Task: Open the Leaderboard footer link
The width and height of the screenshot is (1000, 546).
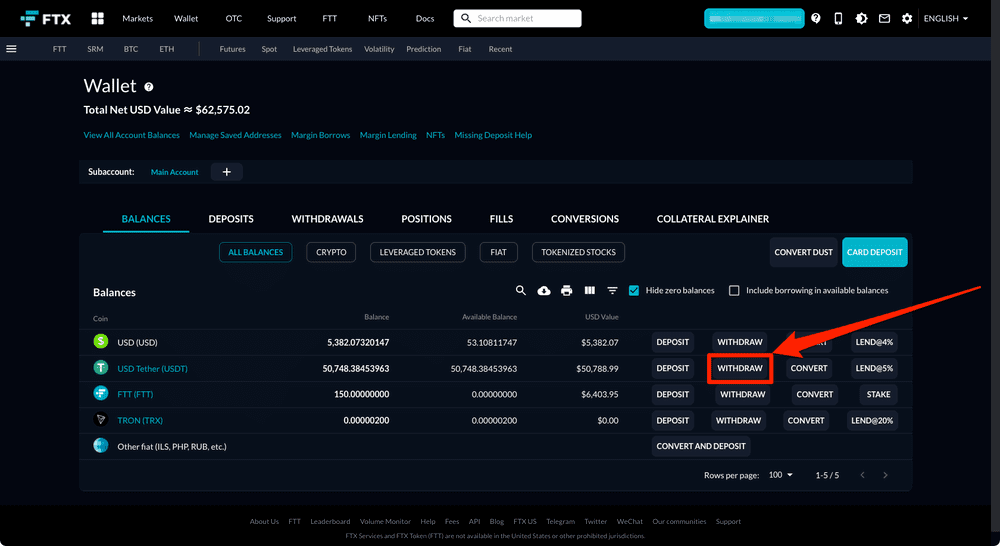Action: pos(330,521)
